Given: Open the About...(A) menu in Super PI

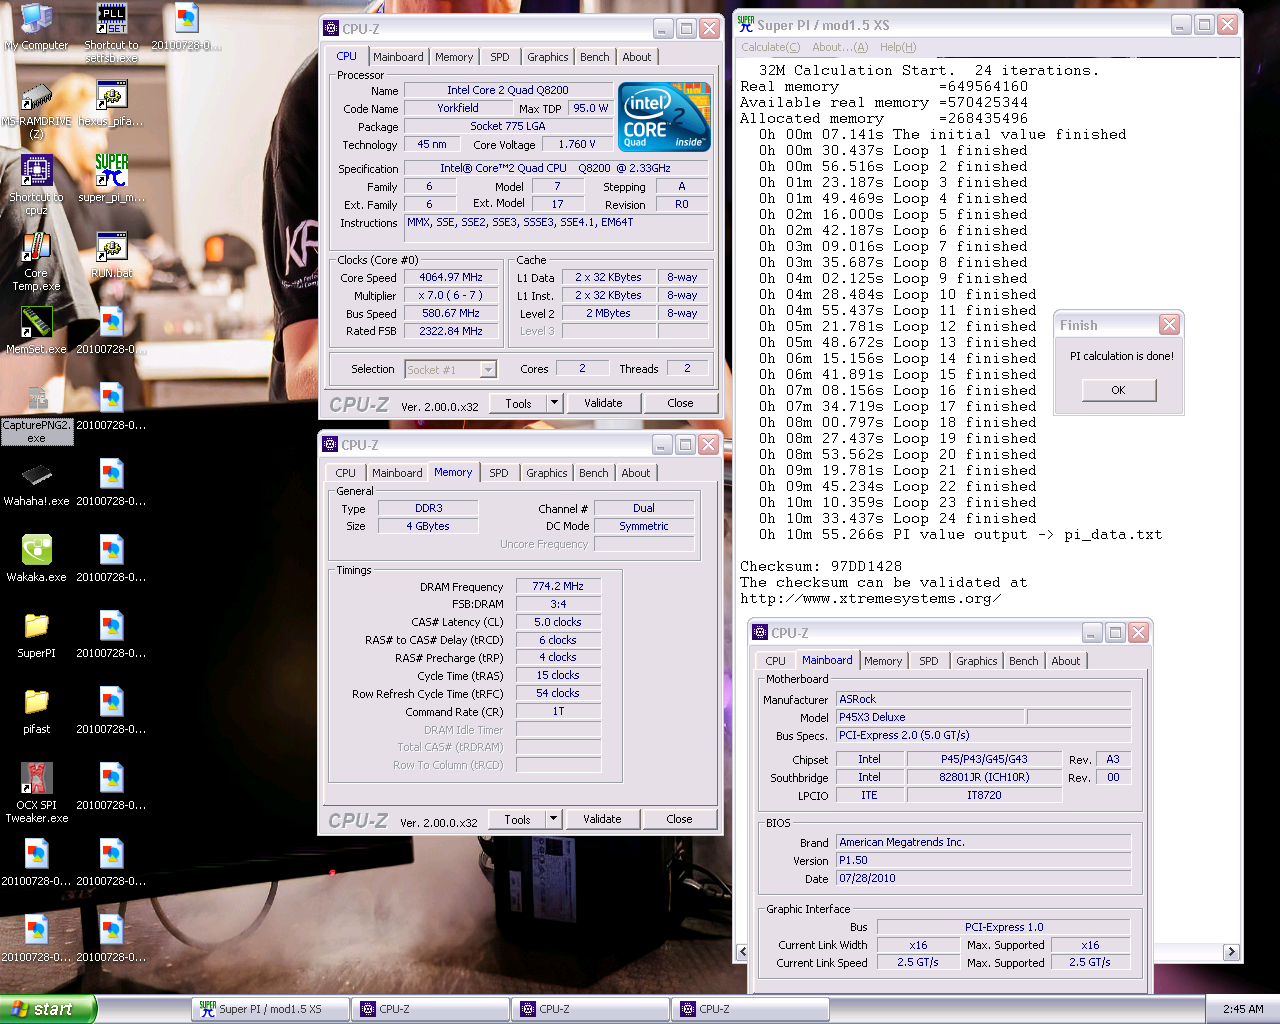Looking at the screenshot, I should pyautogui.click(x=840, y=47).
